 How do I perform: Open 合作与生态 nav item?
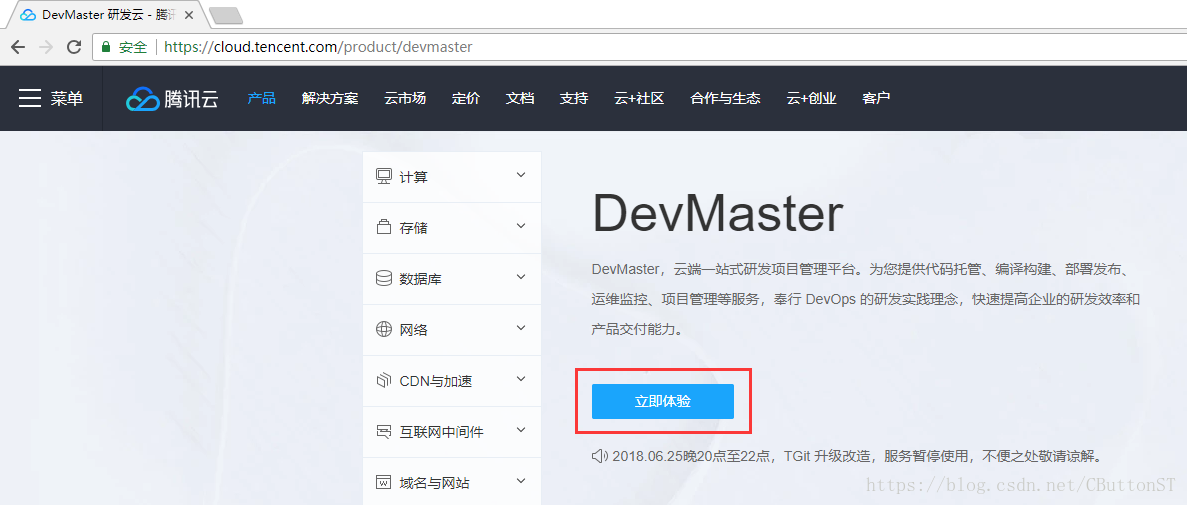click(725, 98)
